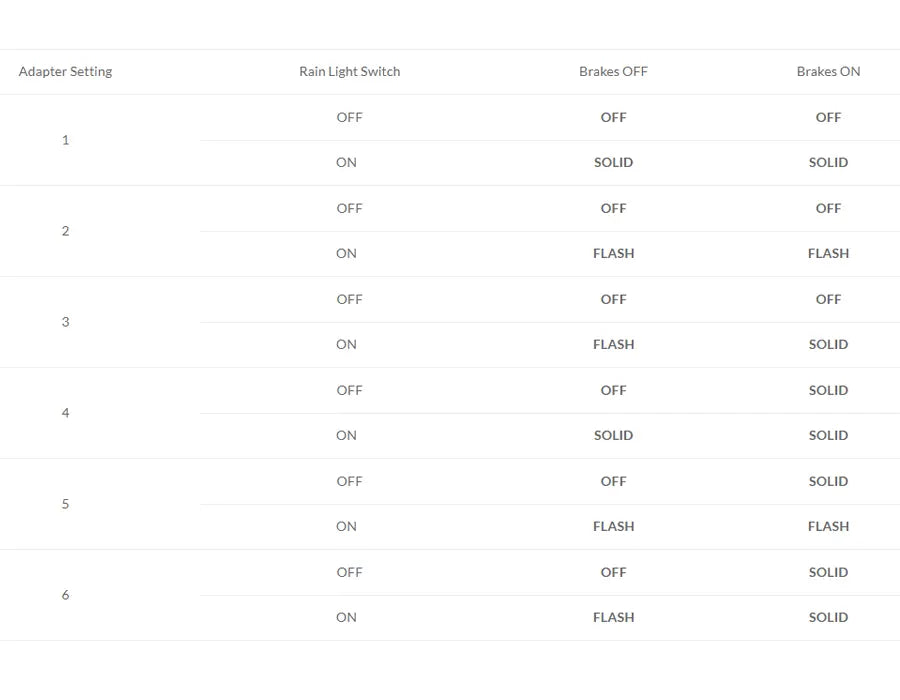Viewport: 900px width, 700px height.
Task: Select adapter setting number 3
Action: point(65,322)
